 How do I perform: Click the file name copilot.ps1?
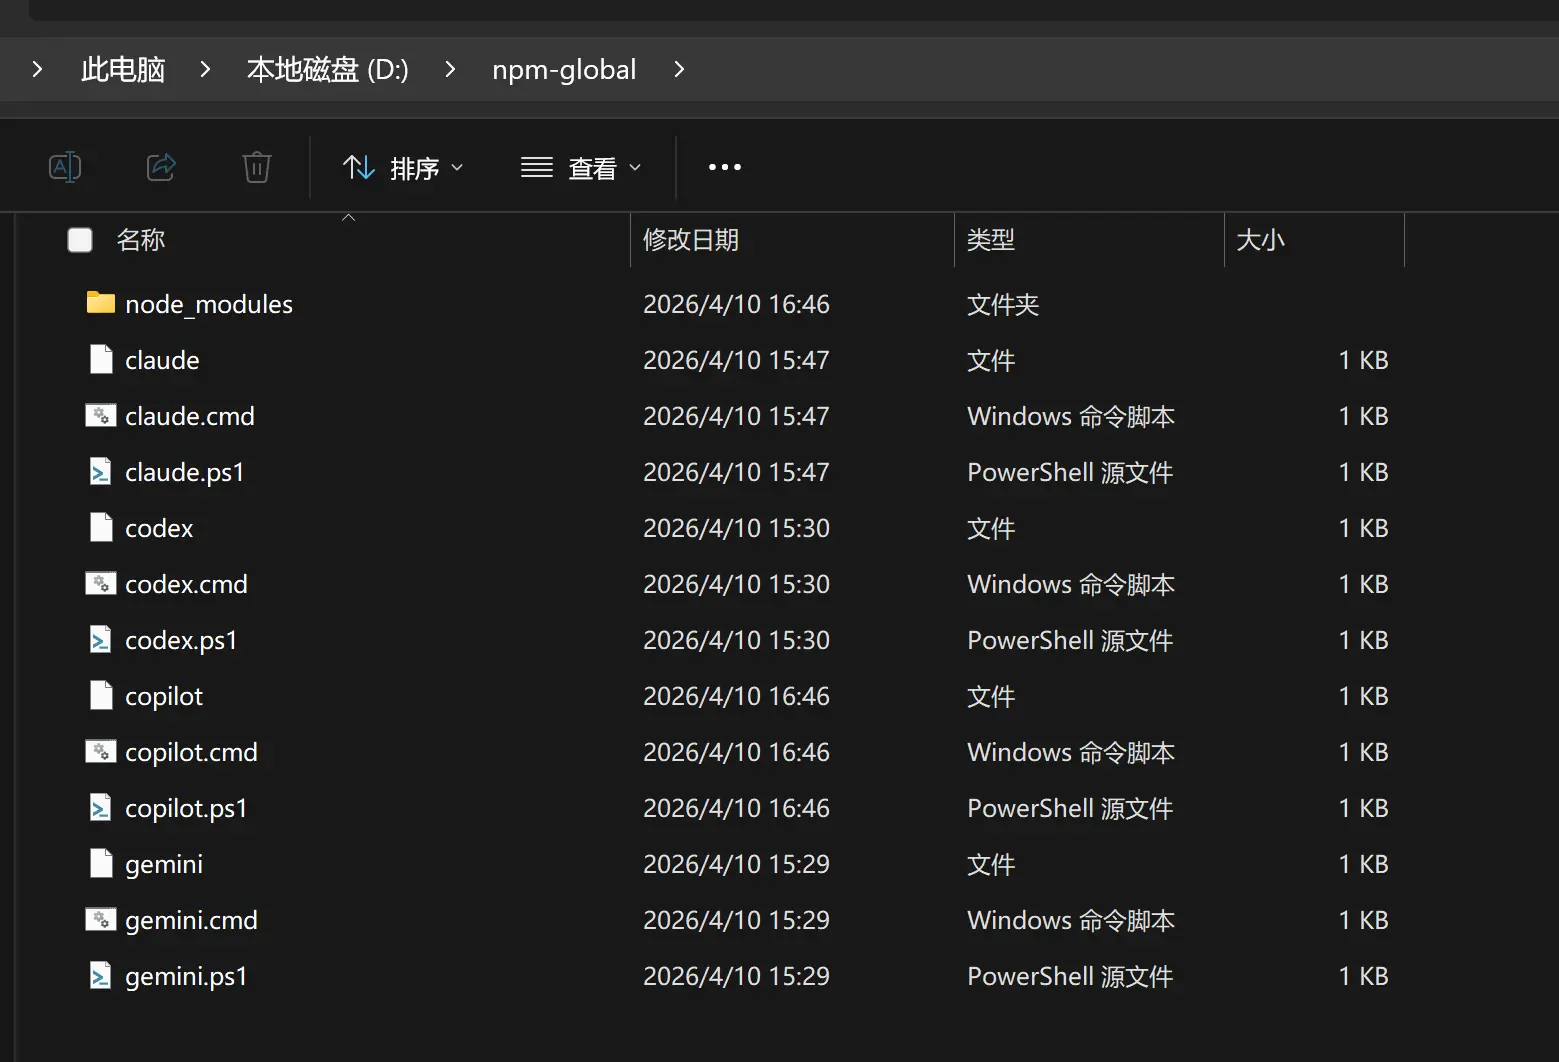pos(186,808)
